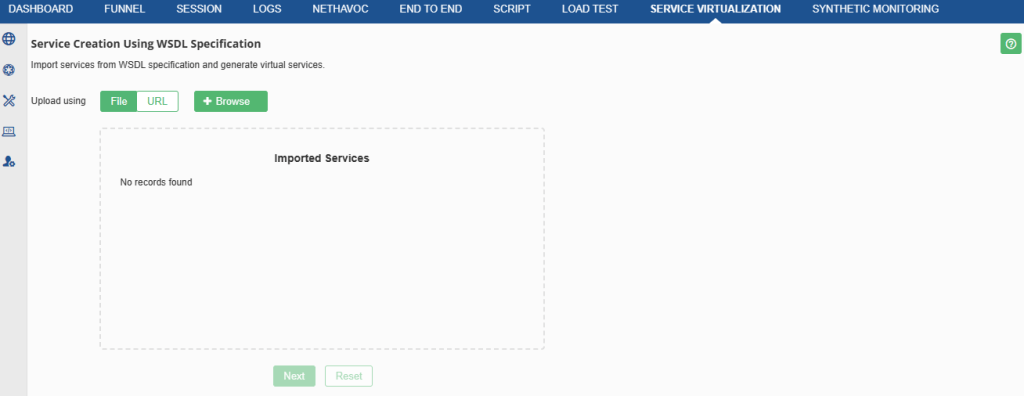This screenshot has height=396, width=1024.
Task: Open the DASHBOARD tab
Action: point(40,9)
